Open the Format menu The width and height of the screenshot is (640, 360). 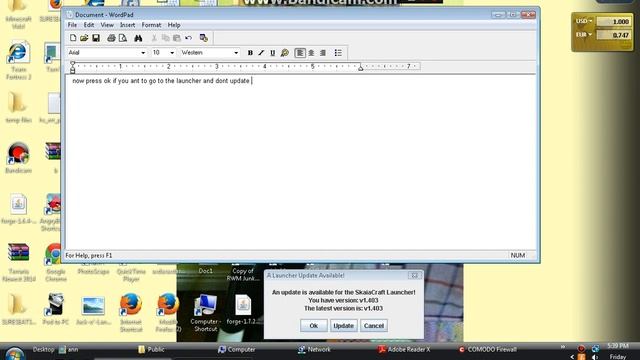[x=151, y=25]
